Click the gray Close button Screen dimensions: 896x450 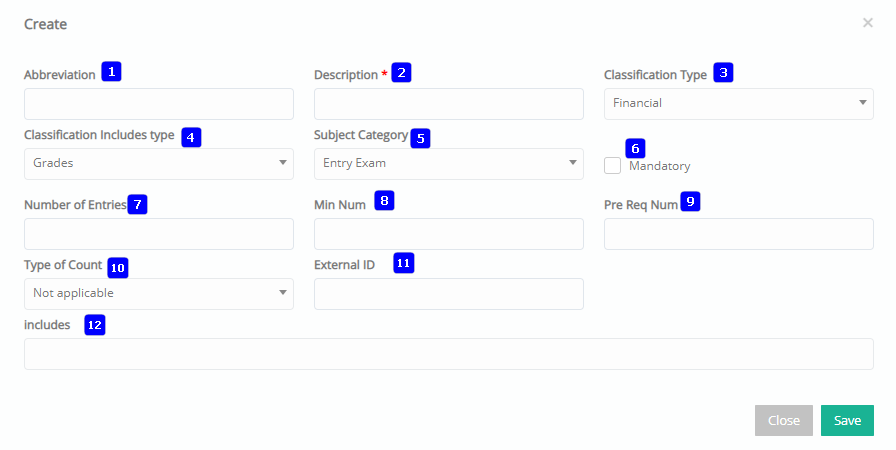point(783,420)
